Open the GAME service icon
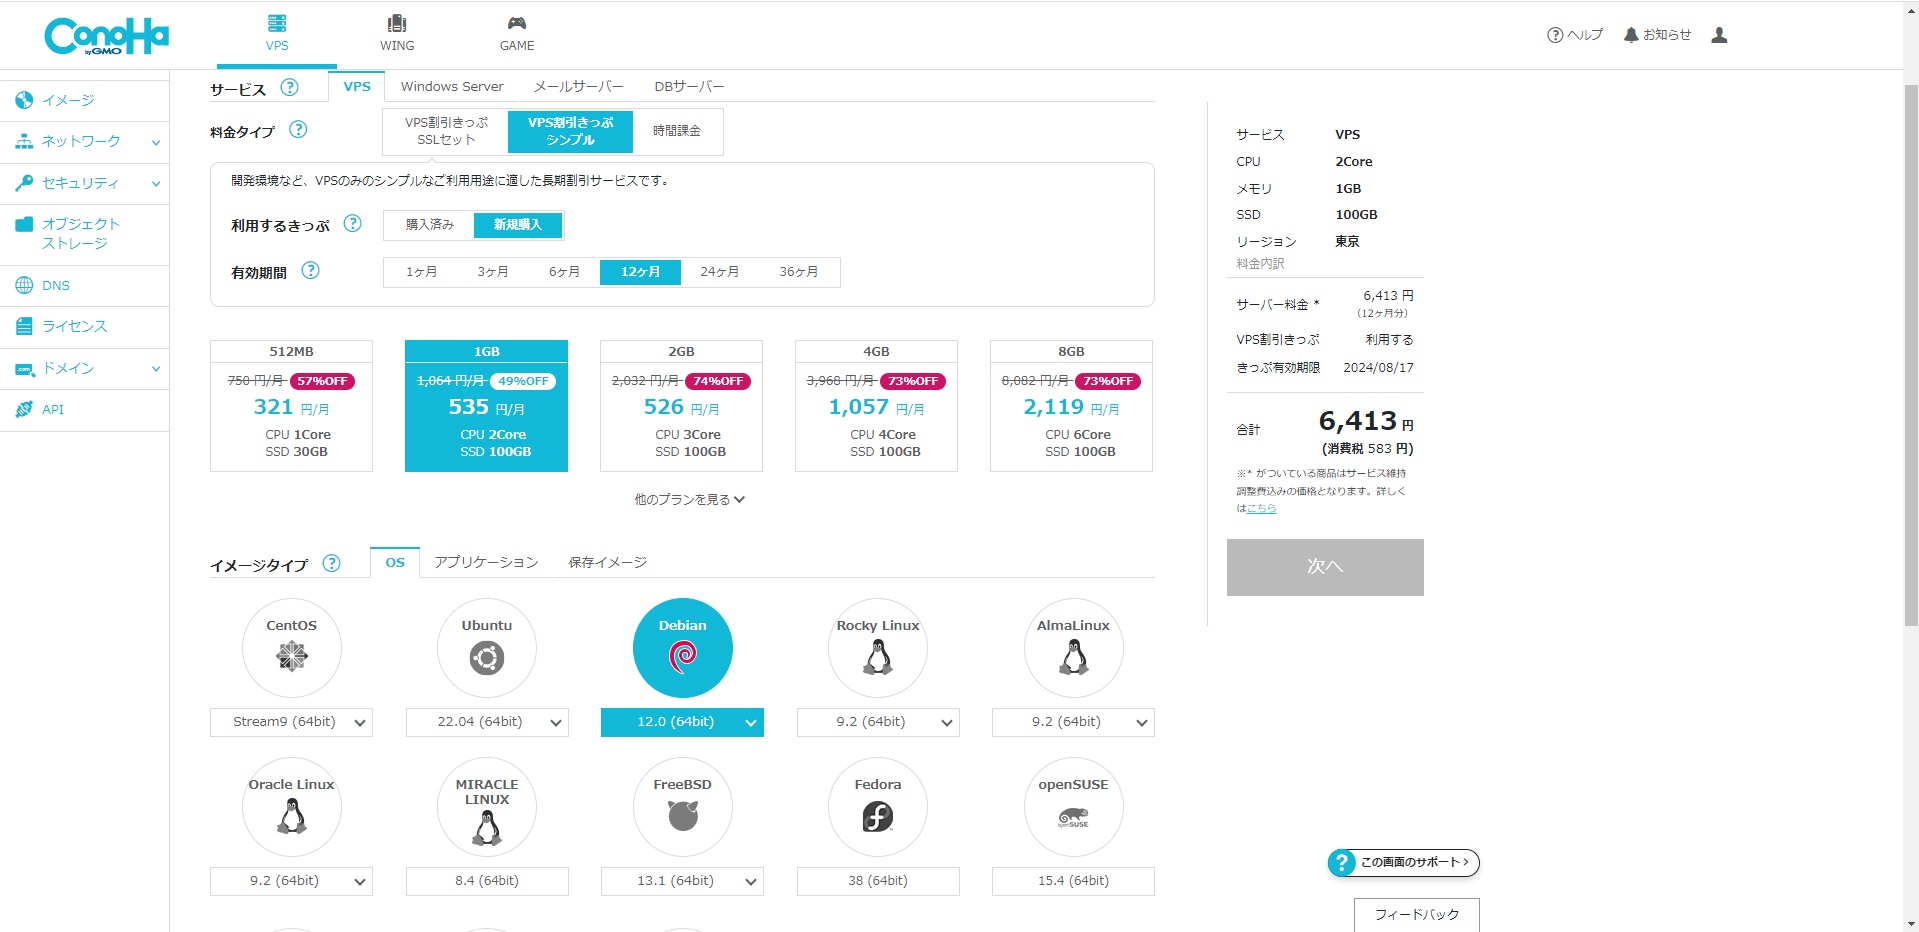Screen dimensions: 1919x932 [517, 34]
